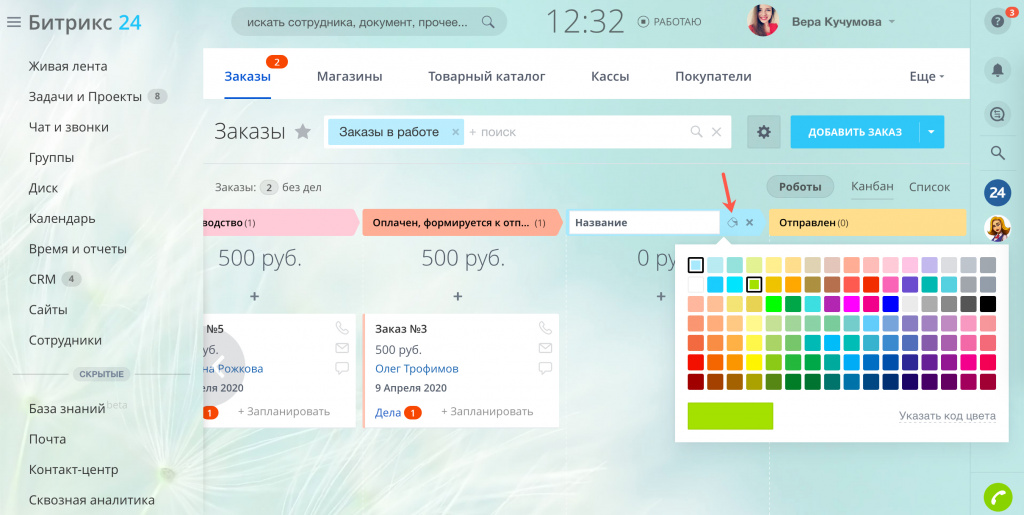Click без дел counter label
The width and height of the screenshot is (1024, 515).
coord(302,187)
